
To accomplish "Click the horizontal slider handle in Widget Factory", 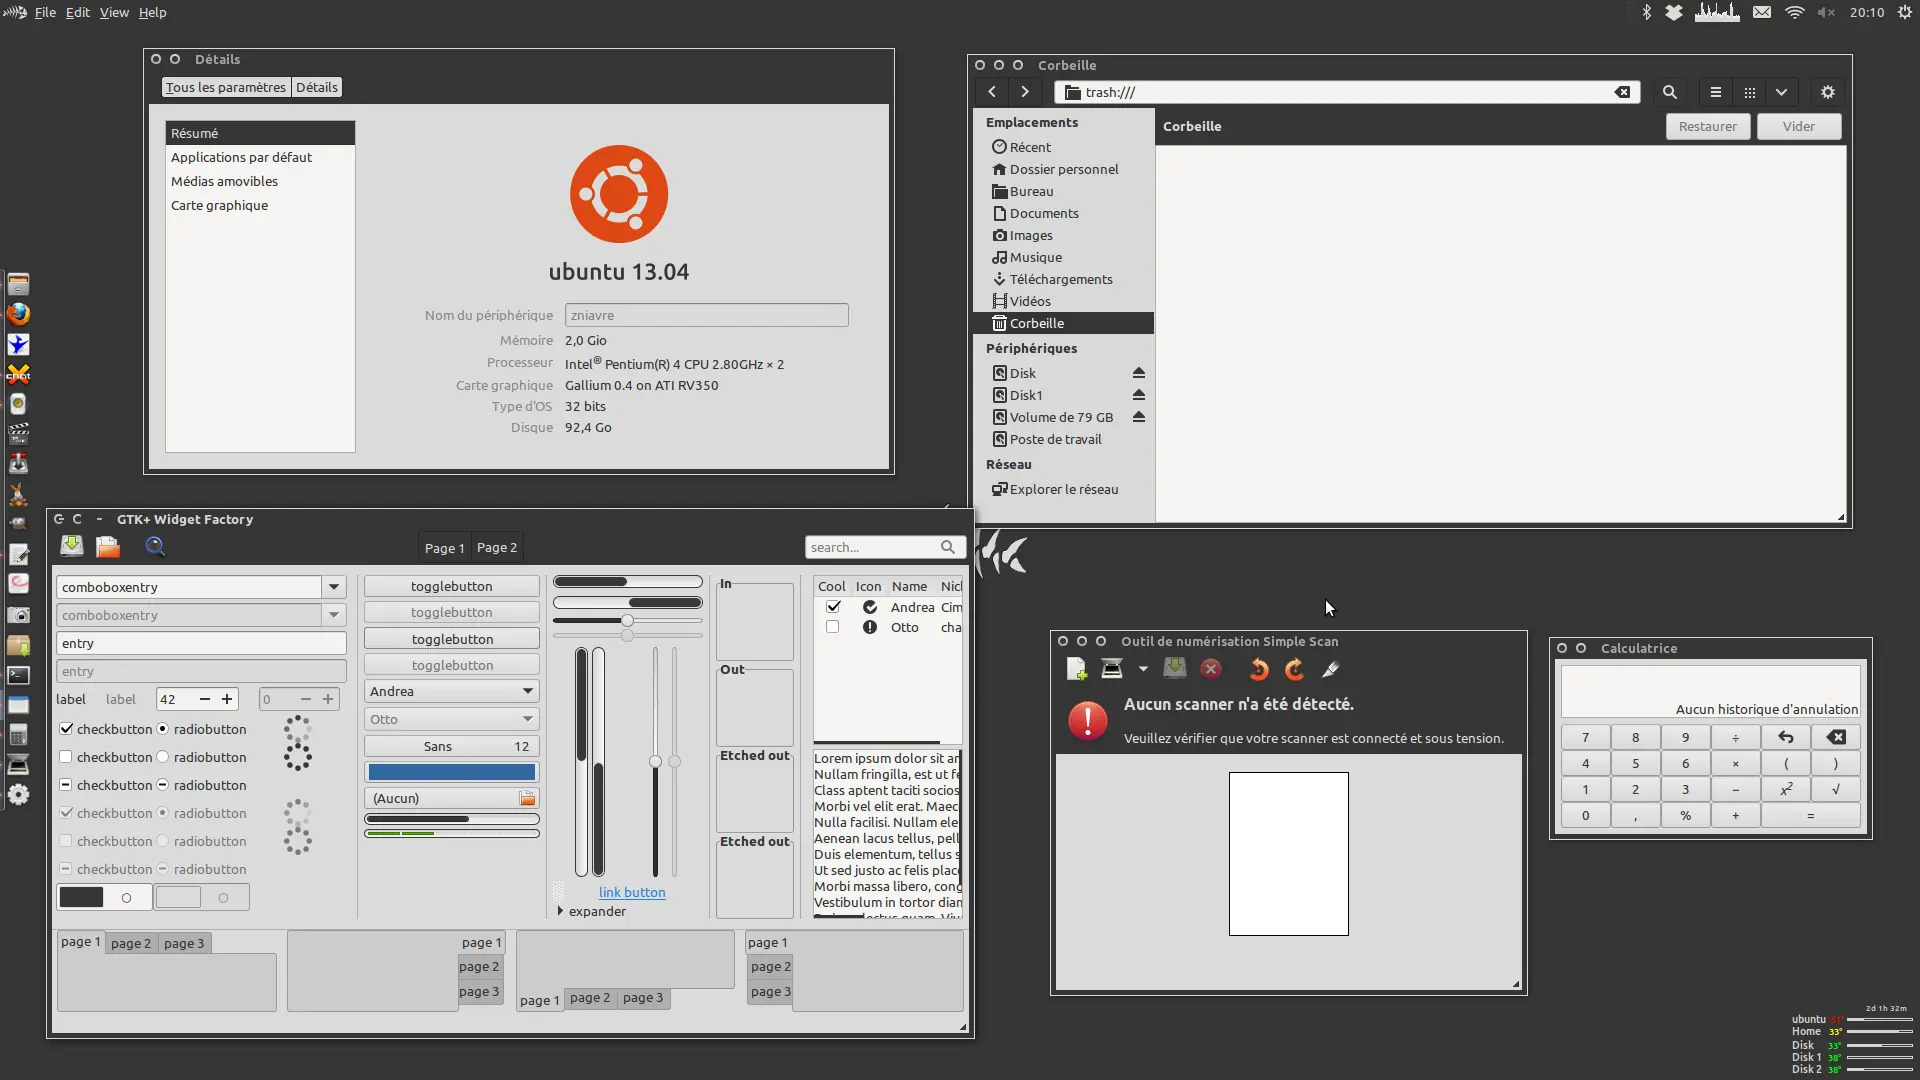I will (x=627, y=621).
